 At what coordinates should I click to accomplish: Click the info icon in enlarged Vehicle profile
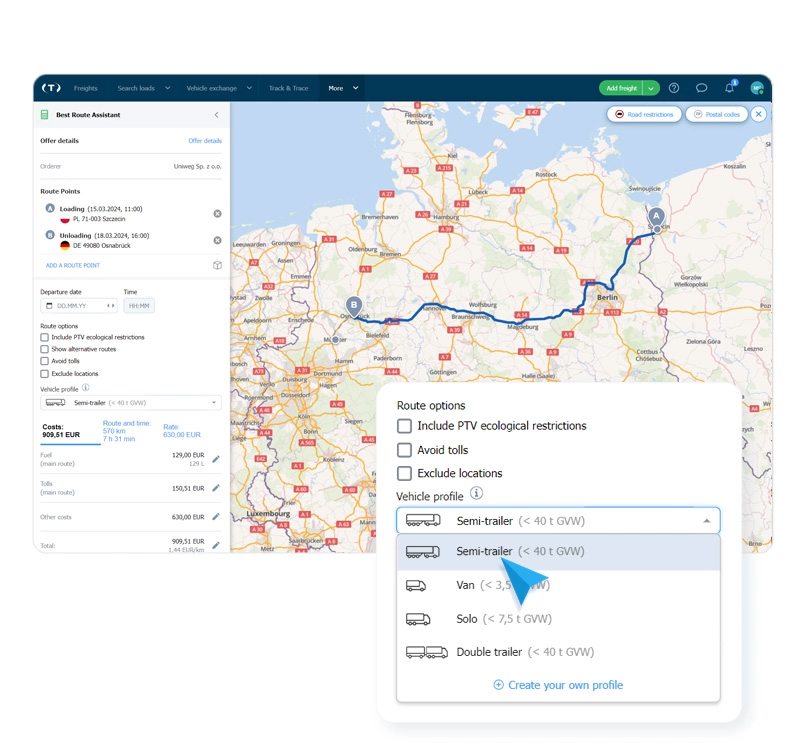pyautogui.click(x=476, y=493)
